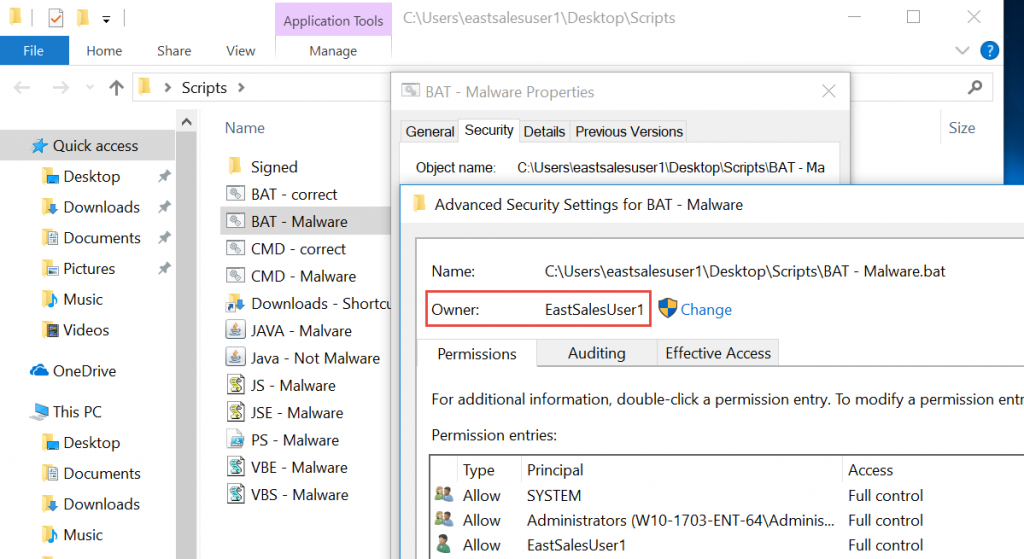The image size is (1024, 559).
Task: Click the CMD - correct file icon
Action: [x=235, y=249]
